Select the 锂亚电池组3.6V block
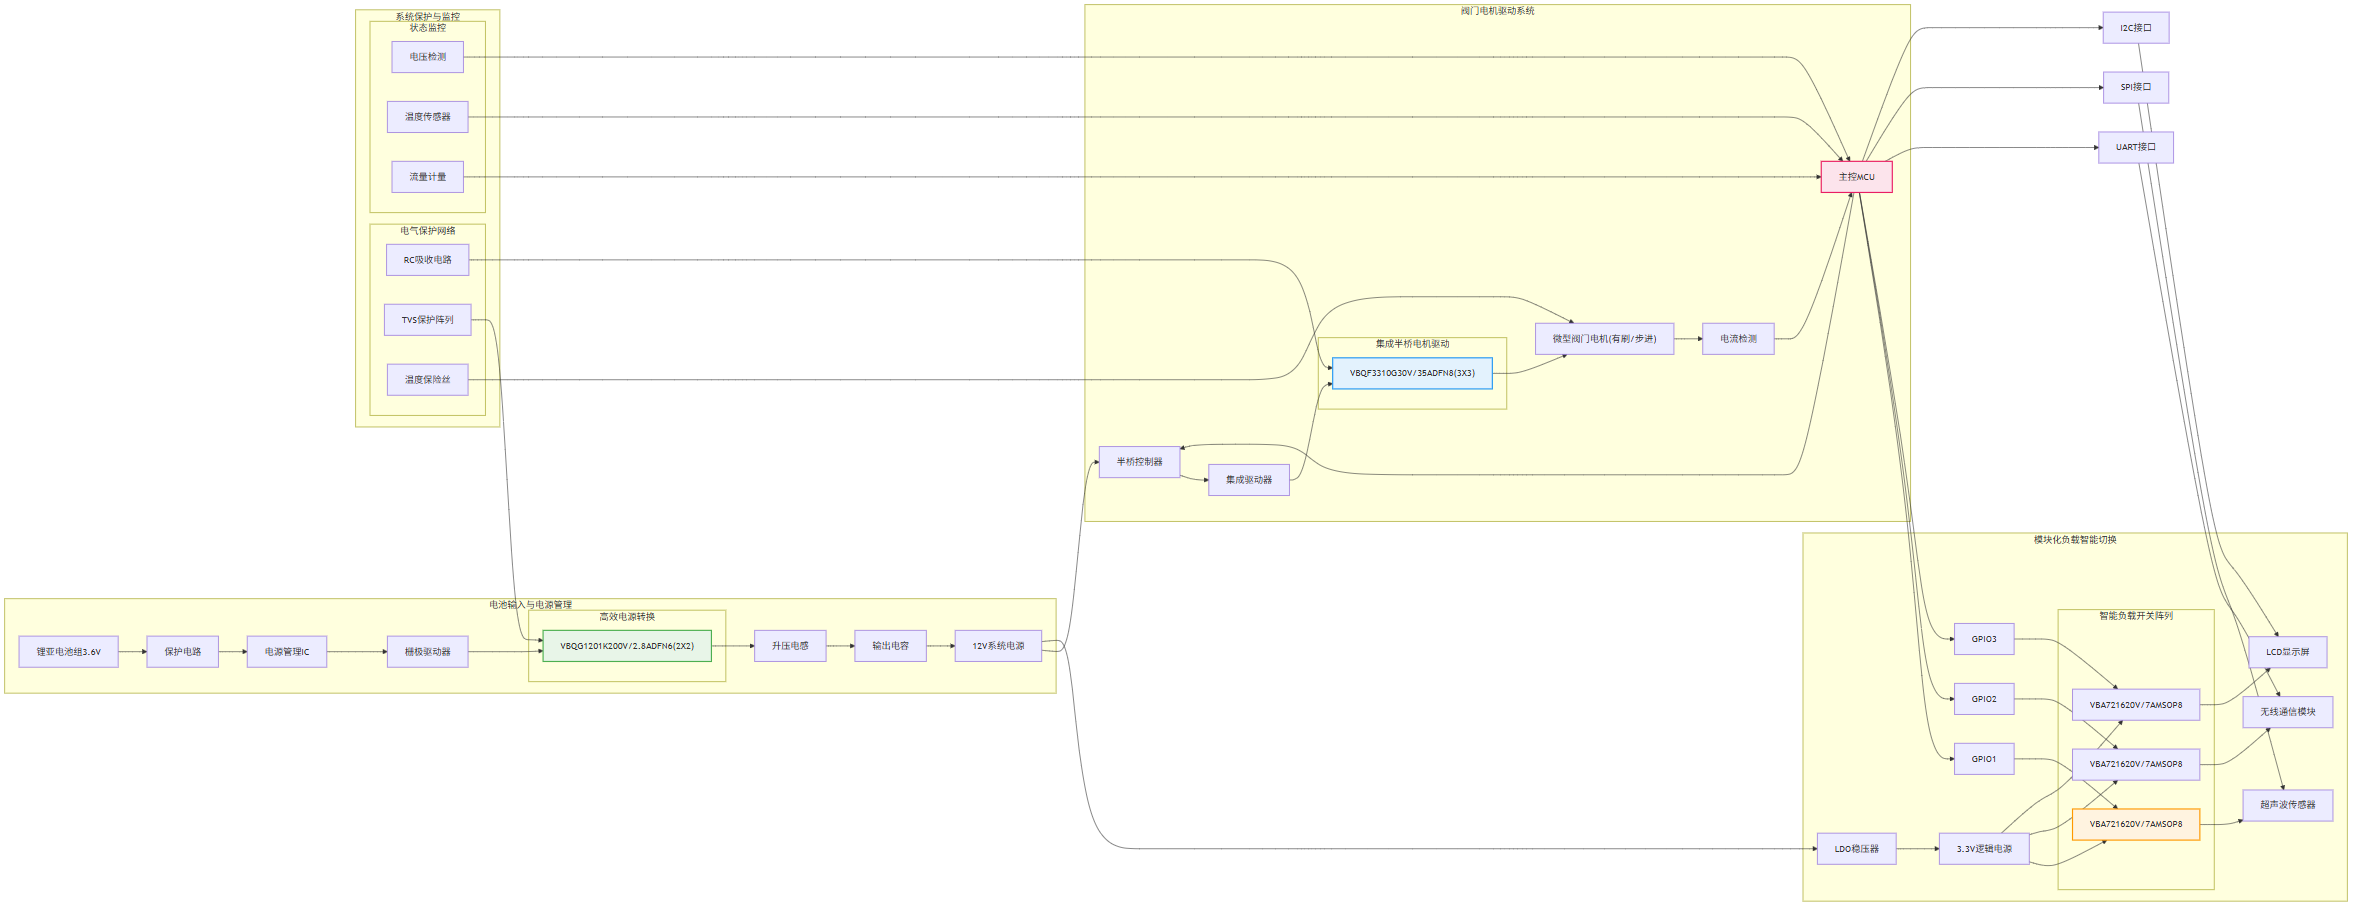Viewport: 2368px width, 912px height. pyautogui.click(x=69, y=652)
